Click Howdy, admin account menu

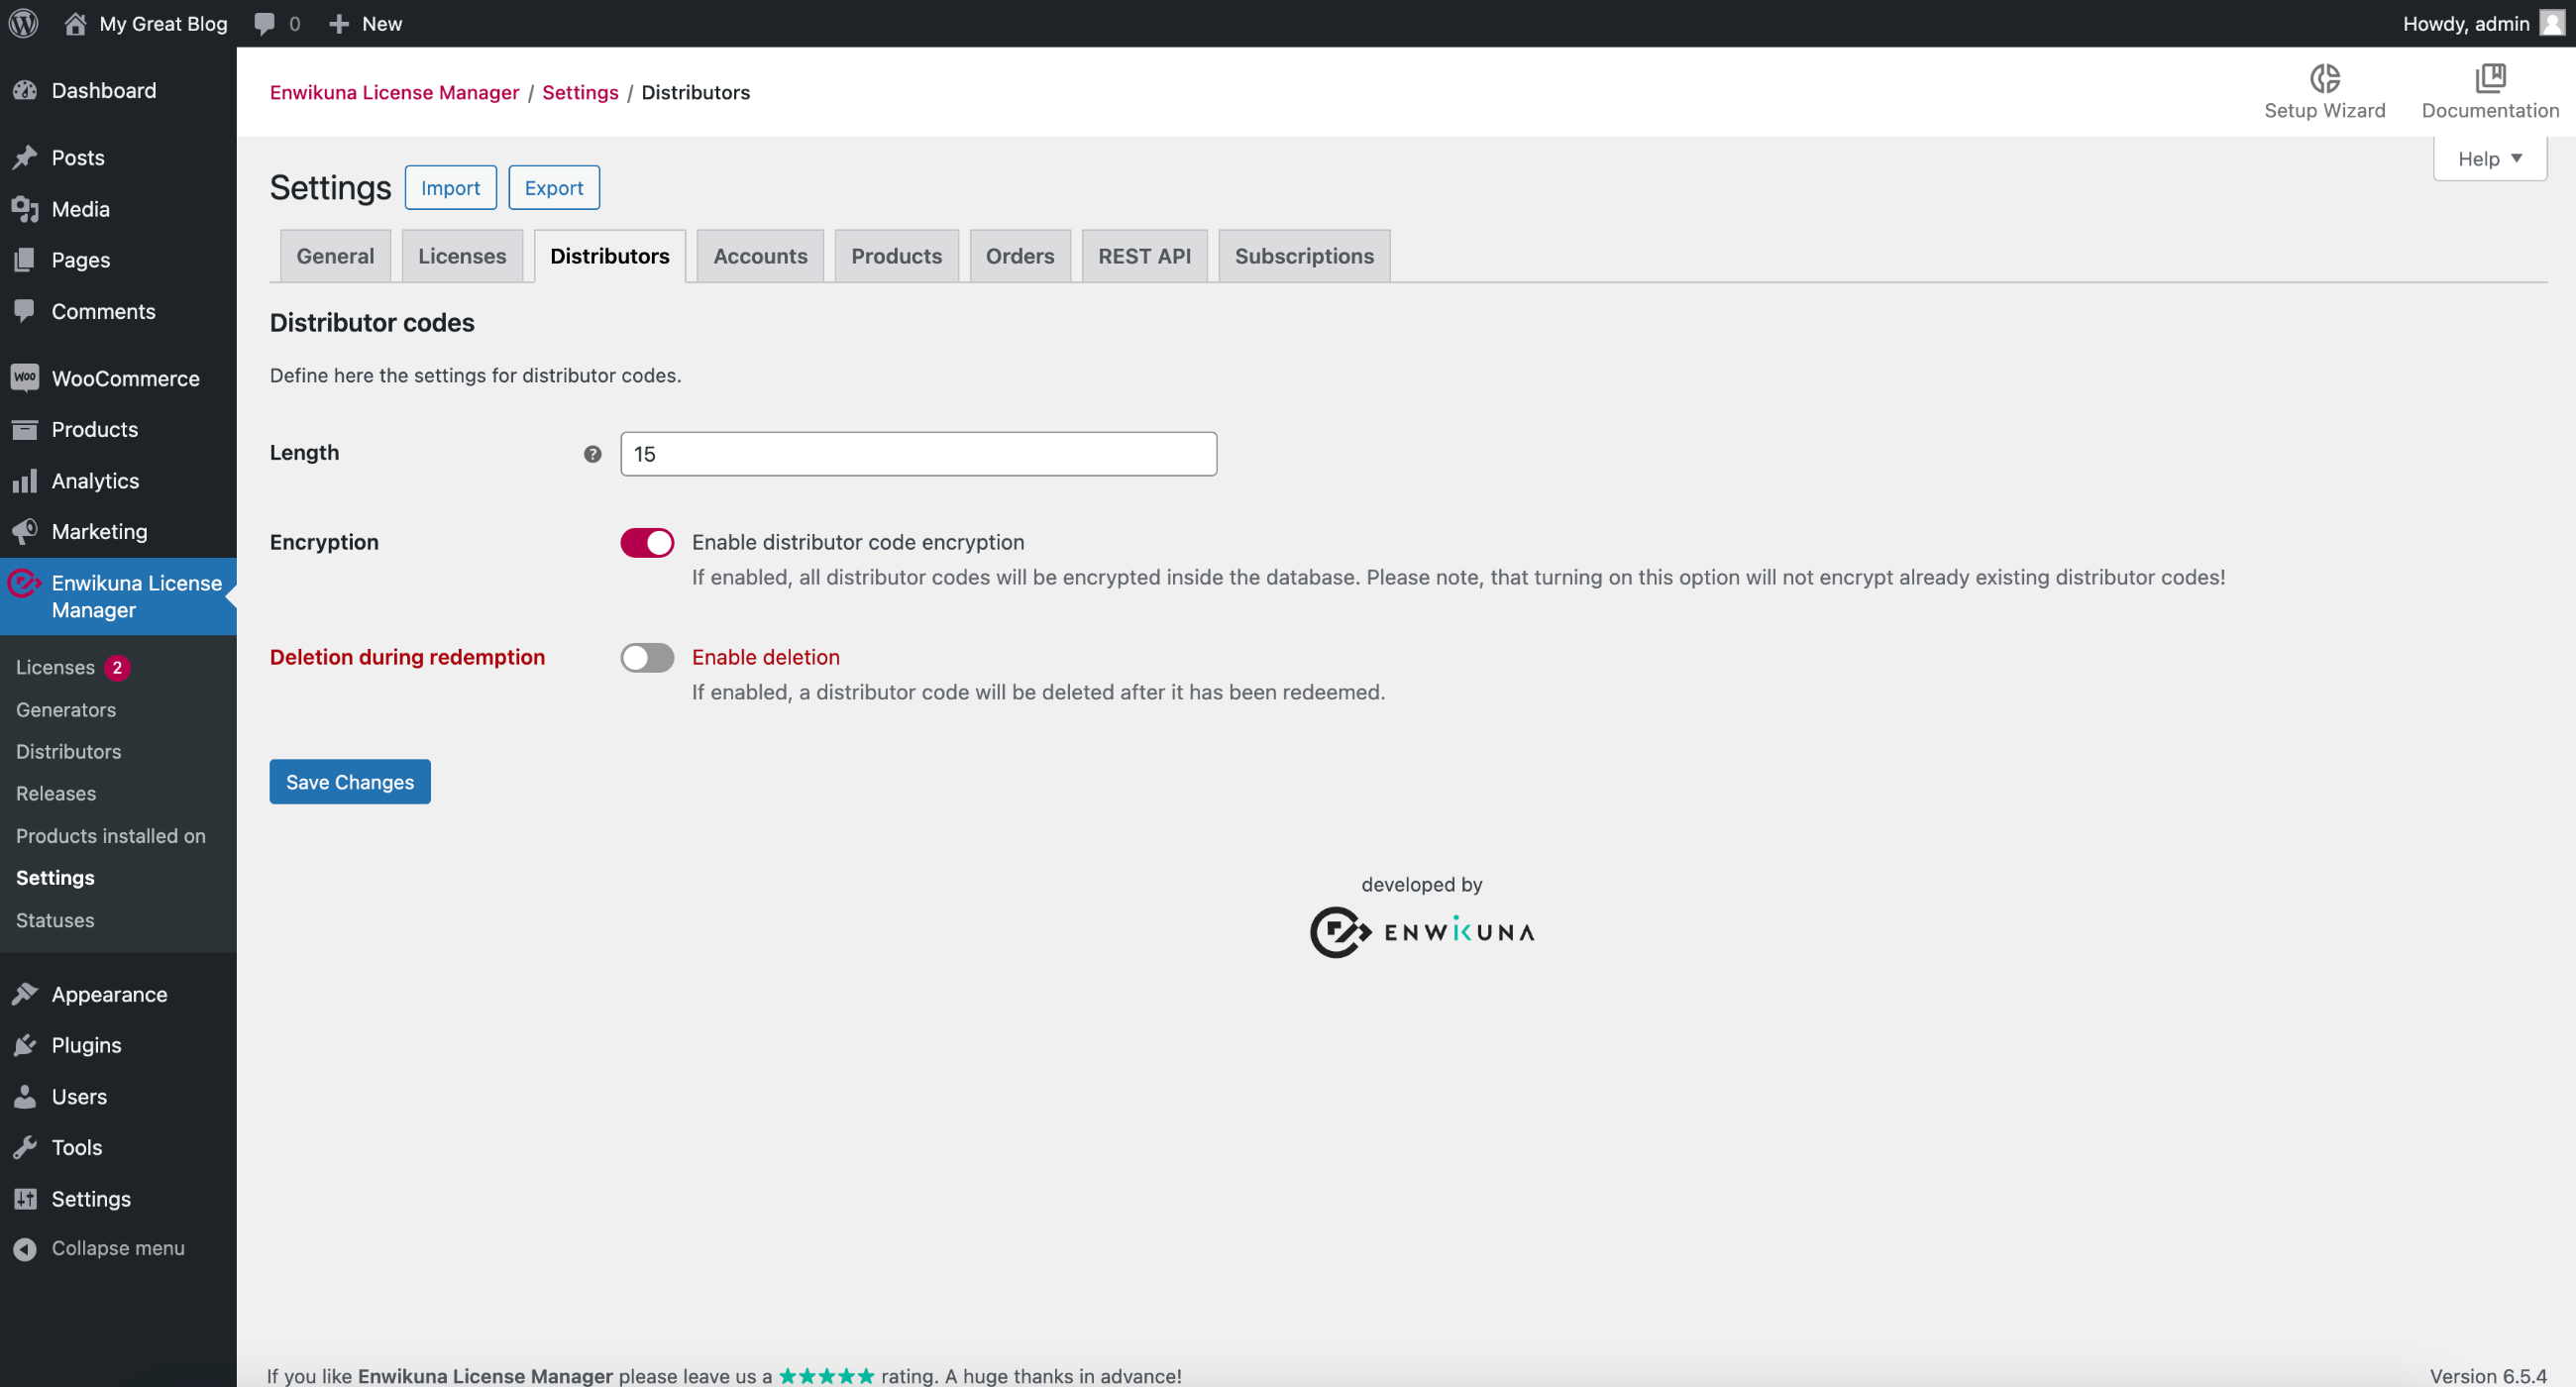pos(2483,23)
